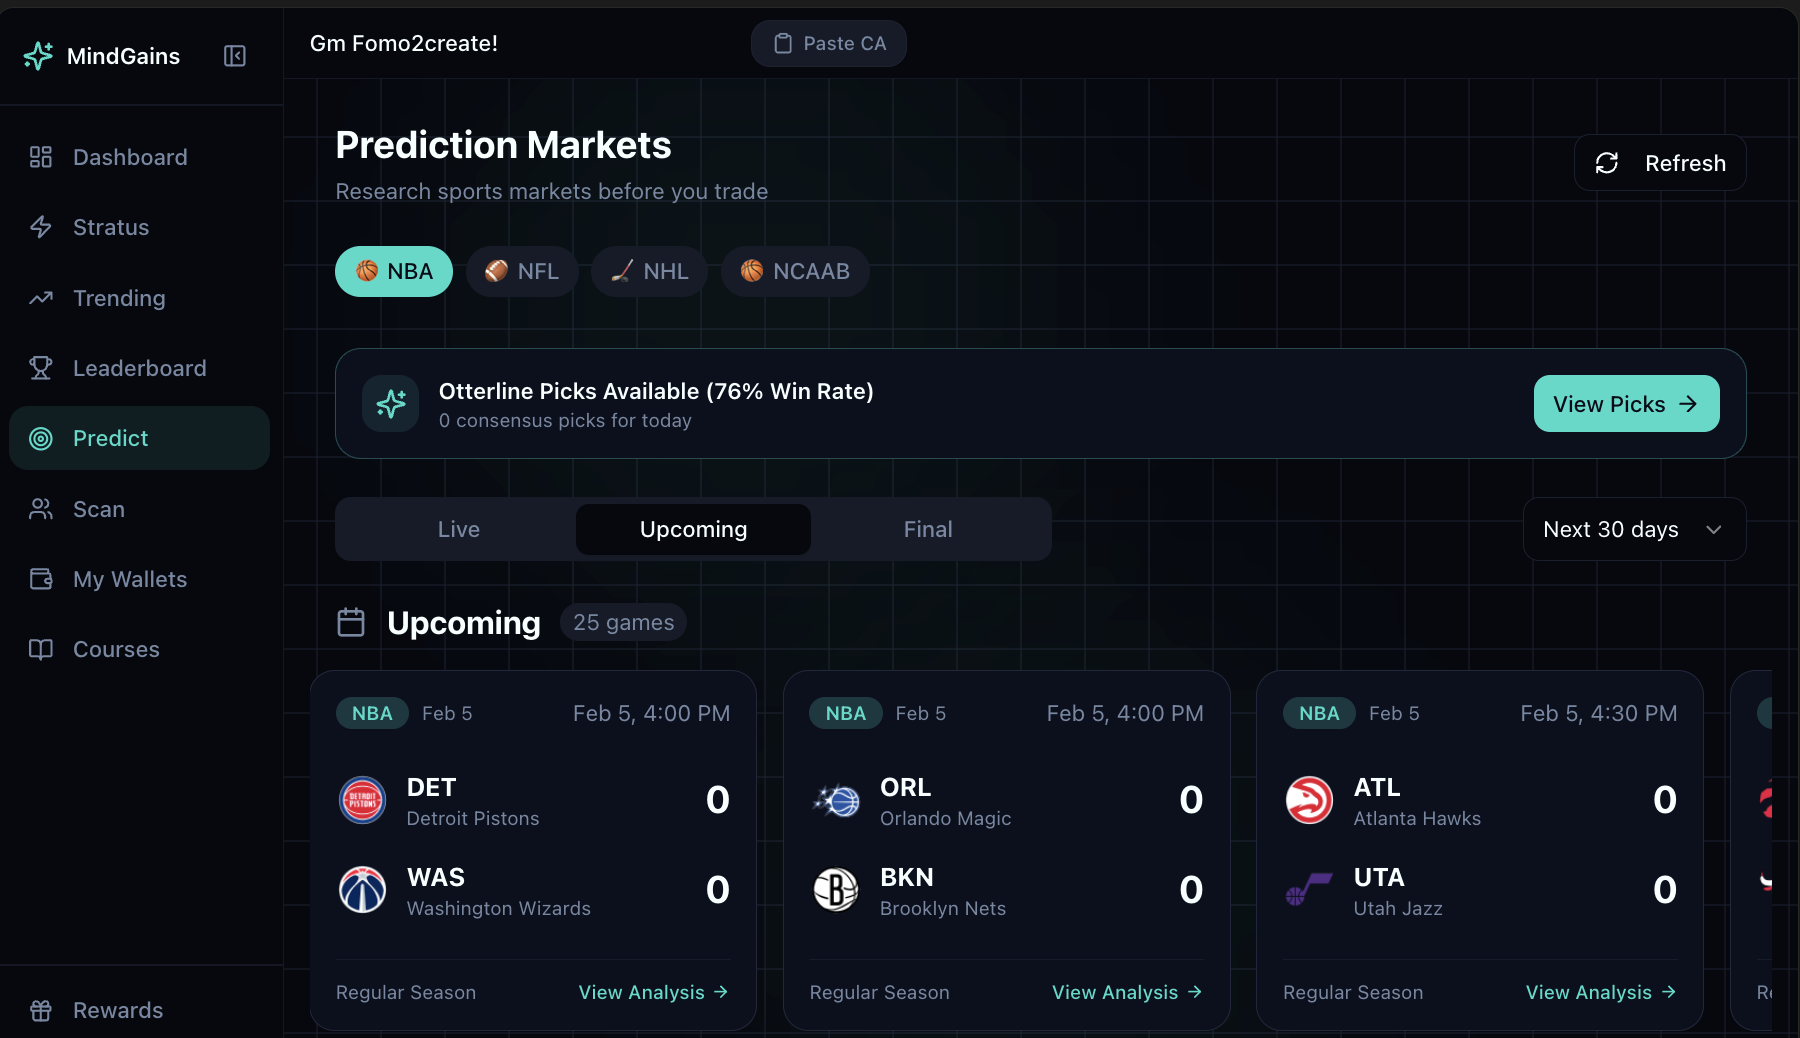The height and width of the screenshot is (1038, 1800).
Task: Open the Next 30 days dropdown
Action: click(x=1633, y=529)
